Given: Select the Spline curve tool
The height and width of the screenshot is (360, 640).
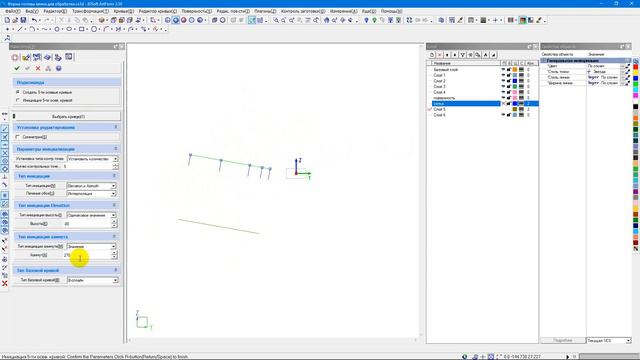Looking at the screenshot, I should coord(44,29).
